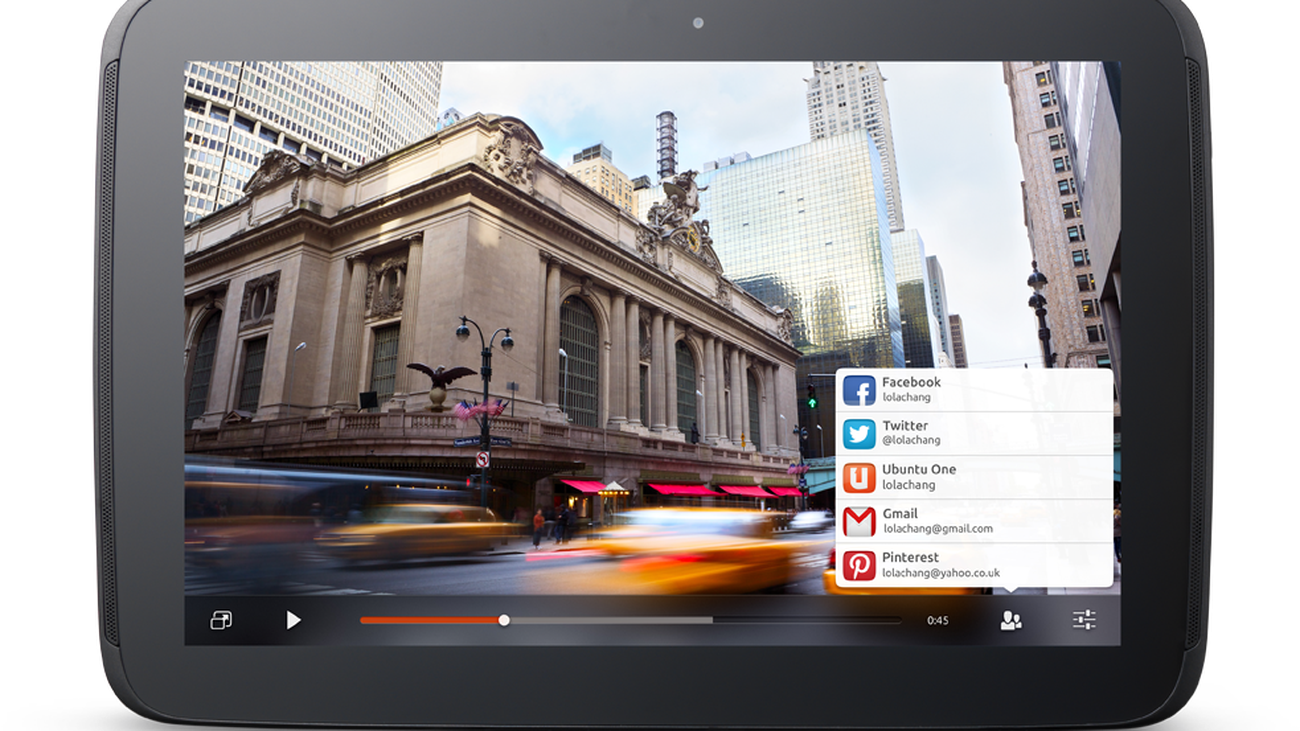Select the Ubuntu One text entry
Viewport: 1300px width, 731px height.
[x=919, y=469]
